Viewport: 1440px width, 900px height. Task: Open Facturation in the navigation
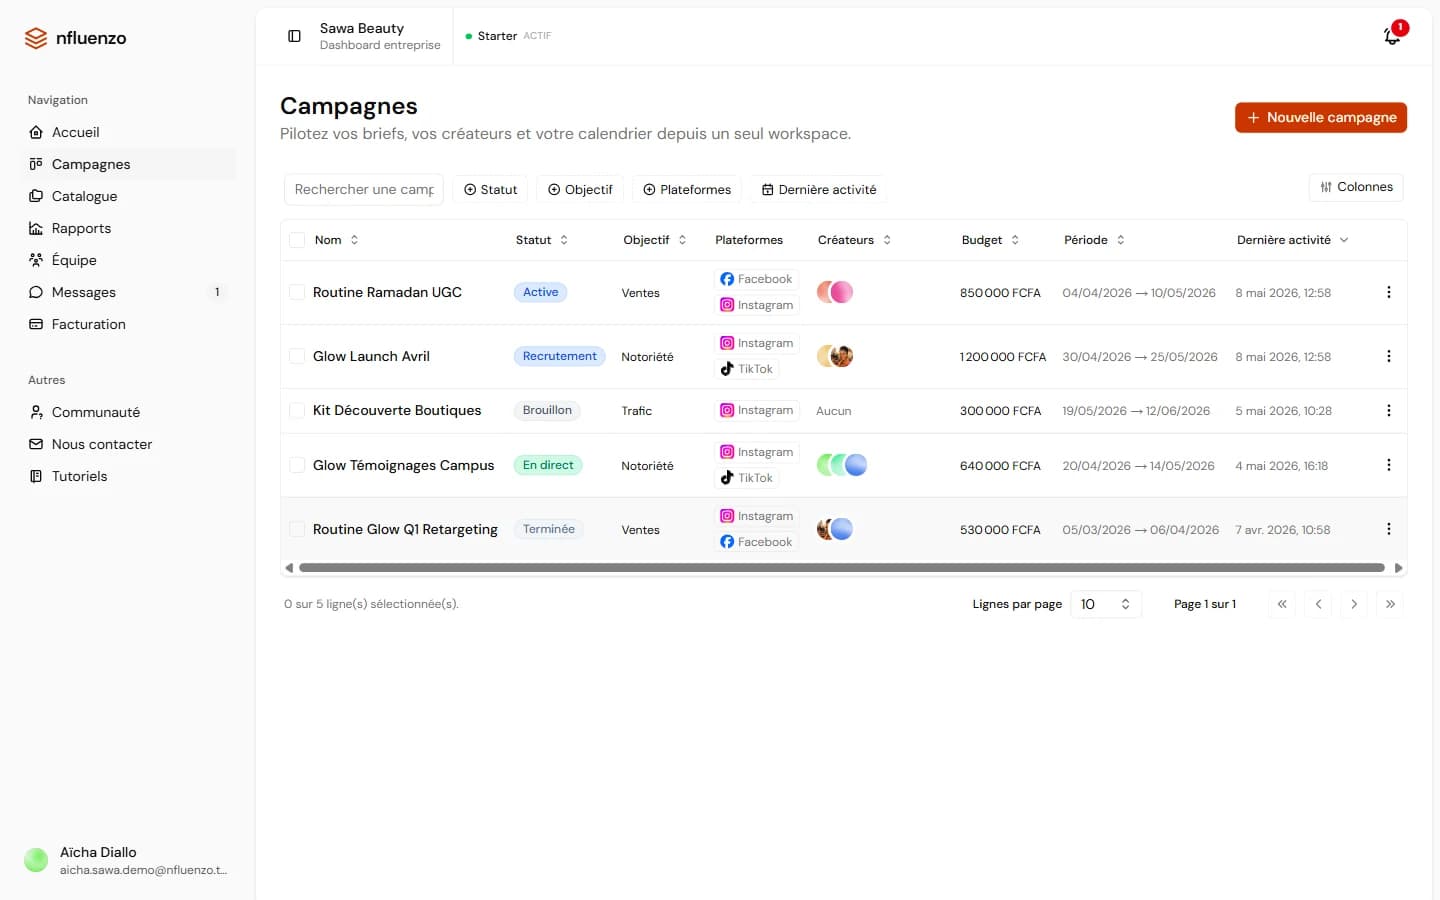[x=130, y=324]
